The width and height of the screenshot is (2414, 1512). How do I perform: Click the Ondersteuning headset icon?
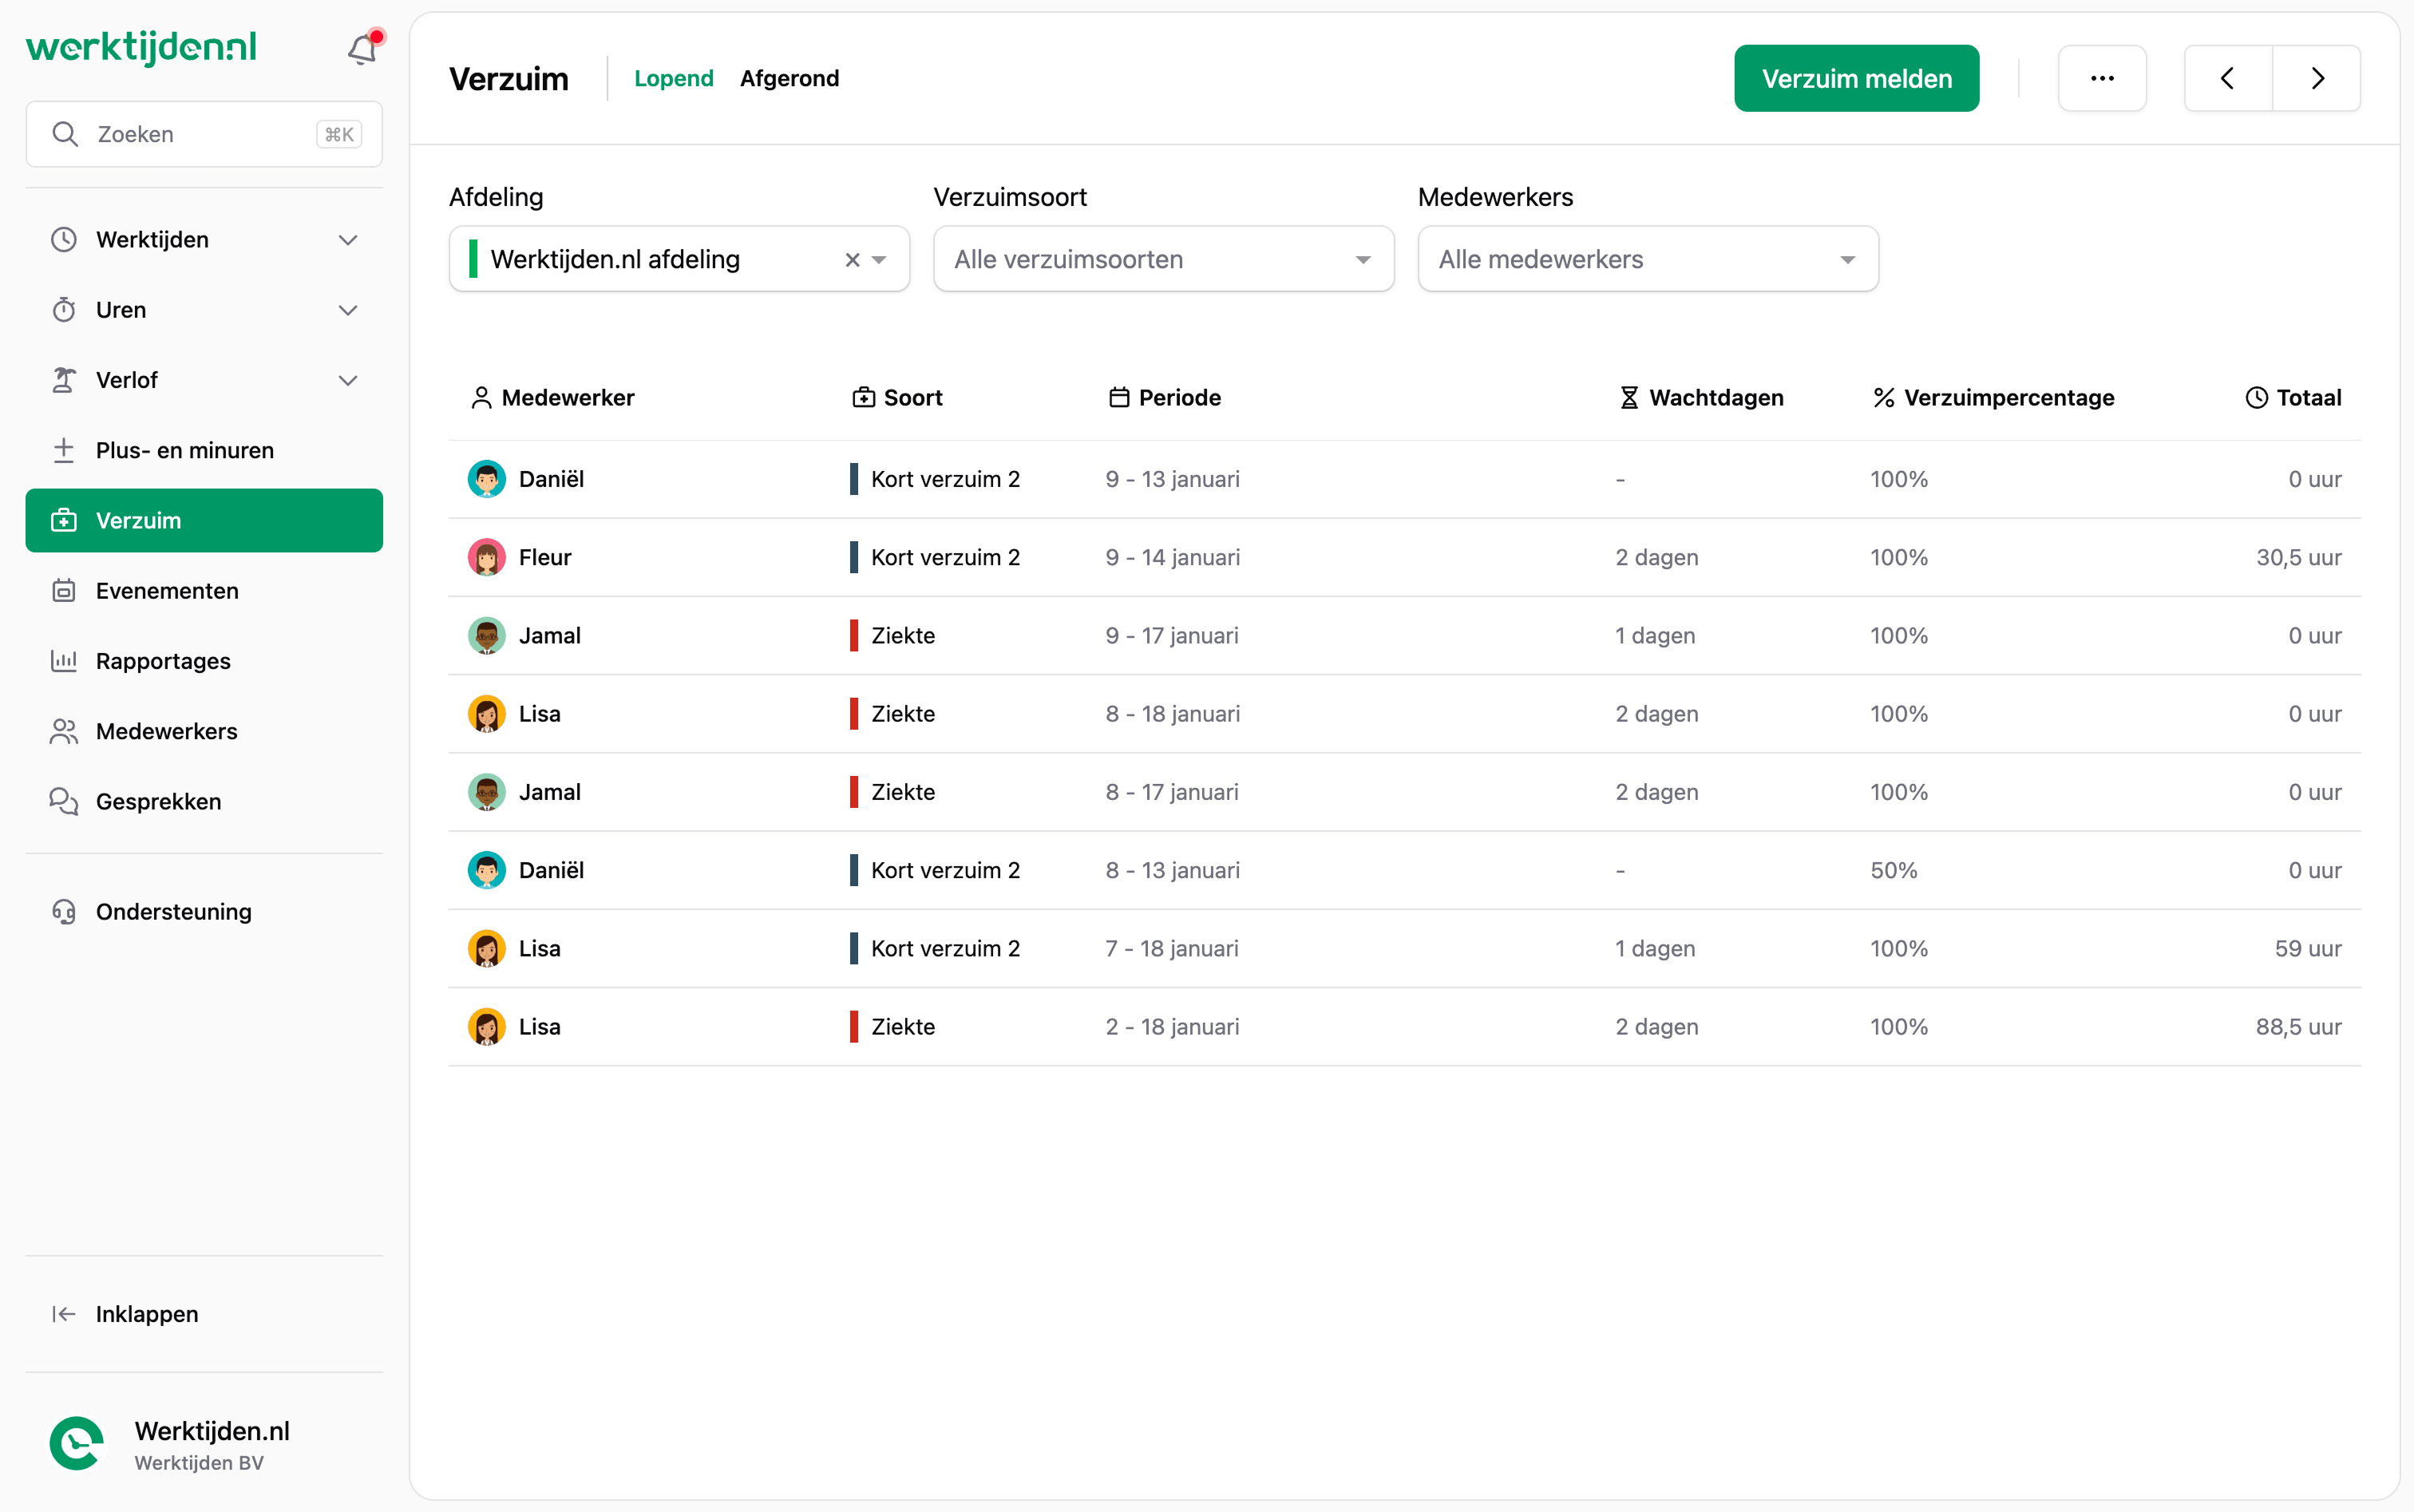(64, 912)
